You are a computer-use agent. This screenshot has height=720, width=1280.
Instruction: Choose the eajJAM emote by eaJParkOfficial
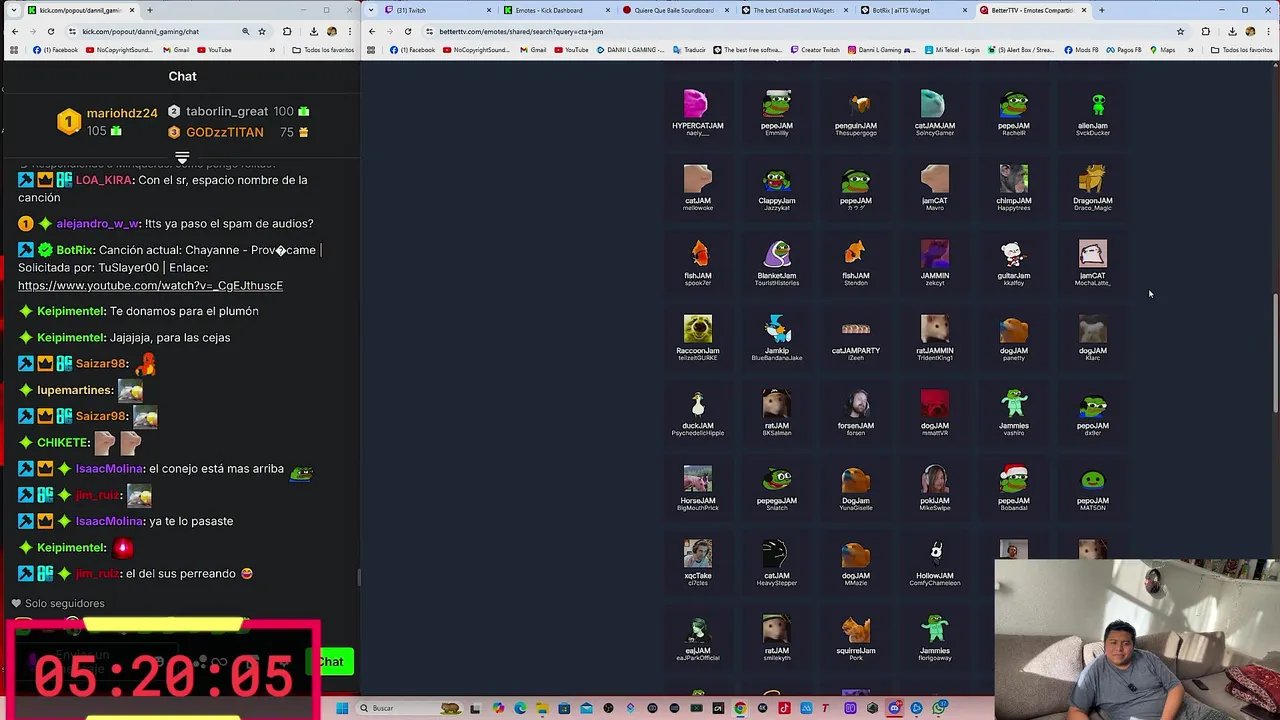click(698, 637)
